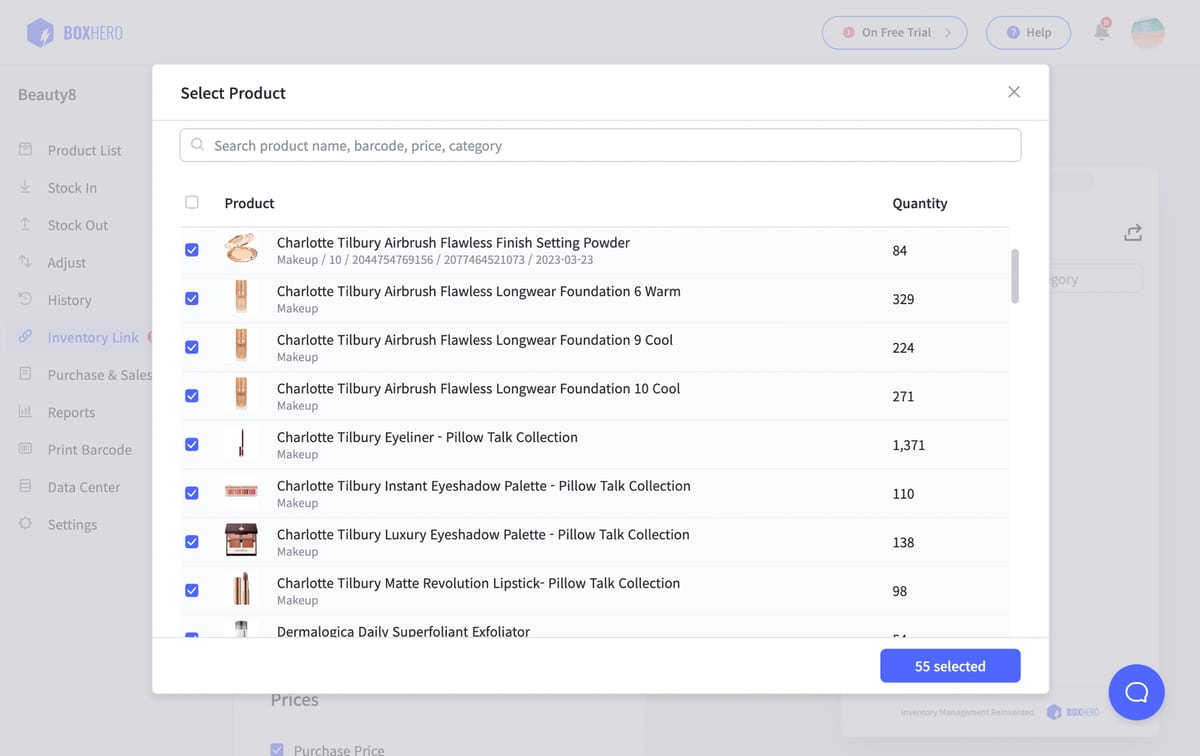1200x756 pixels.
Task: Click the Quantity column header
Action: [x=920, y=203]
